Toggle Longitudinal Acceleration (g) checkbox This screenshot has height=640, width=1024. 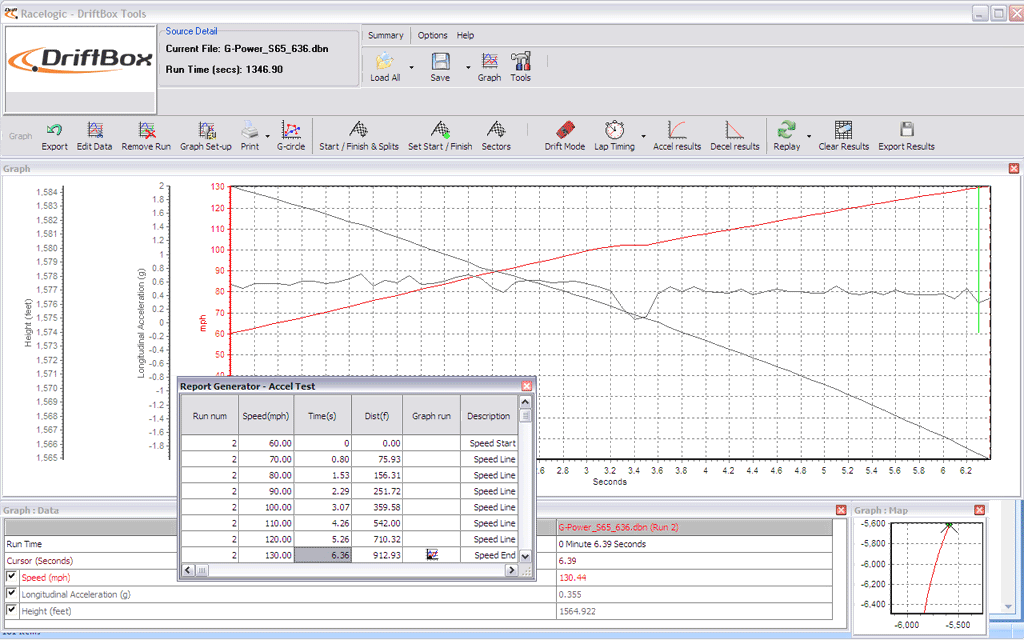[11, 593]
